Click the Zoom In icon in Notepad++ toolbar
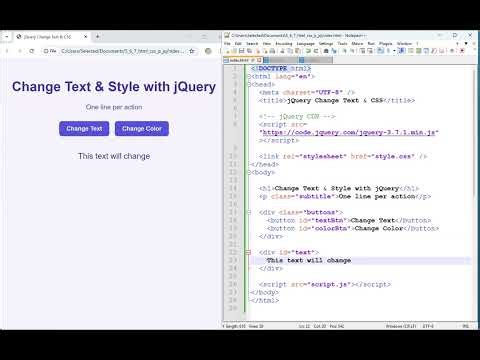Image resolution: width=480 pixels, height=360 pixels. (345, 51)
